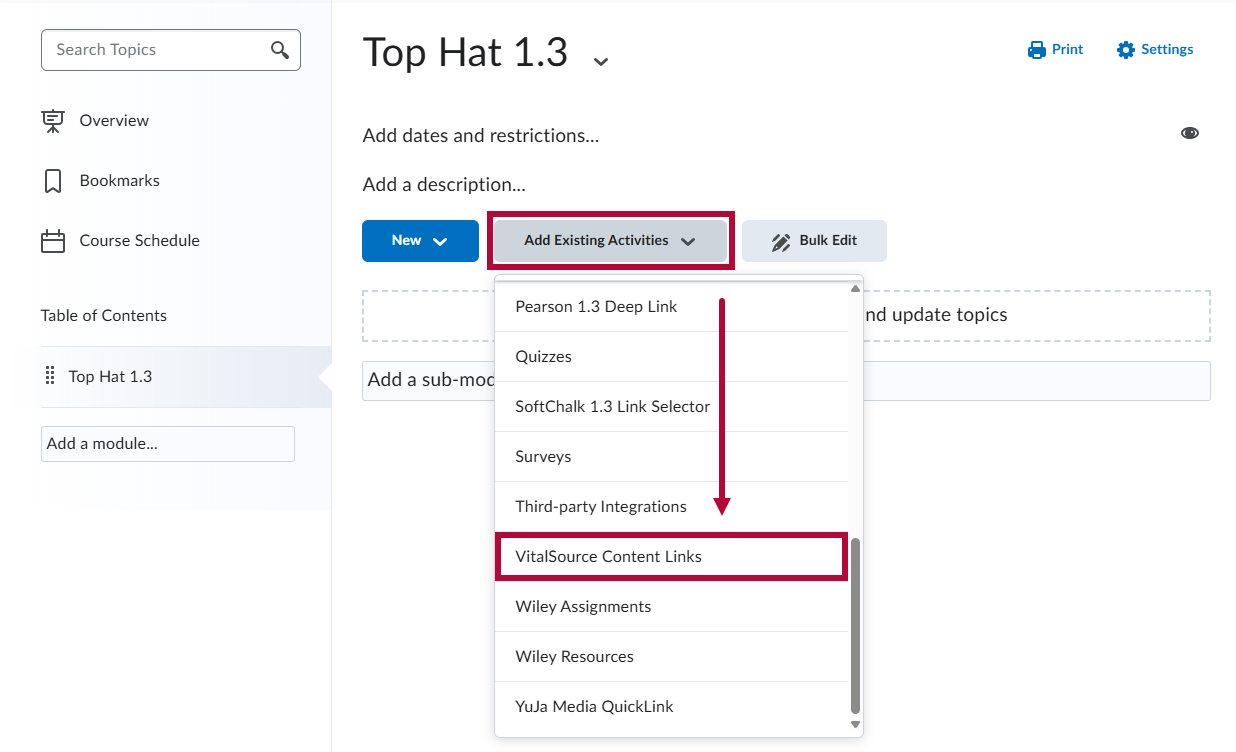Image resolution: width=1236 pixels, height=752 pixels.
Task: Select Wiley Assignments menu item
Action: (x=672, y=607)
